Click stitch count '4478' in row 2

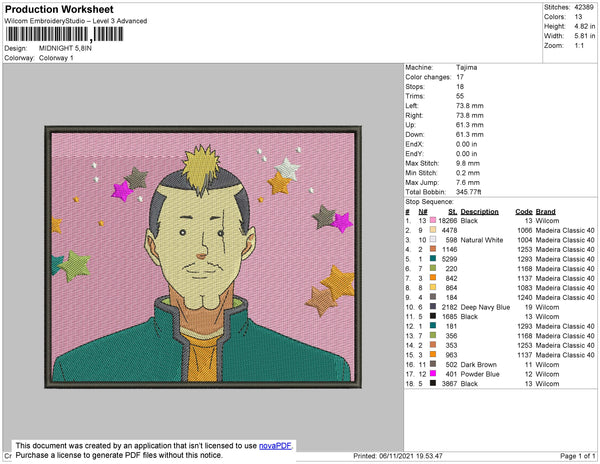pos(450,230)
